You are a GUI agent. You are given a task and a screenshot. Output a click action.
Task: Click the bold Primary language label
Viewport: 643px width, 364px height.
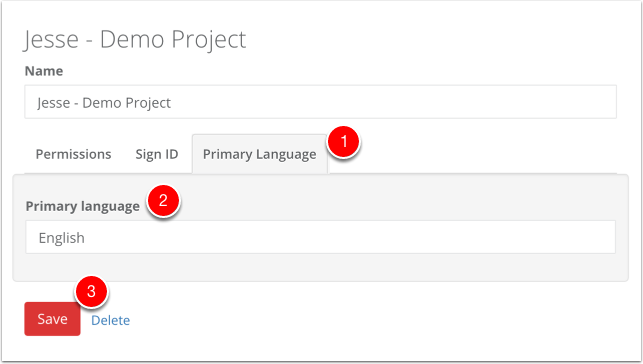82,206
